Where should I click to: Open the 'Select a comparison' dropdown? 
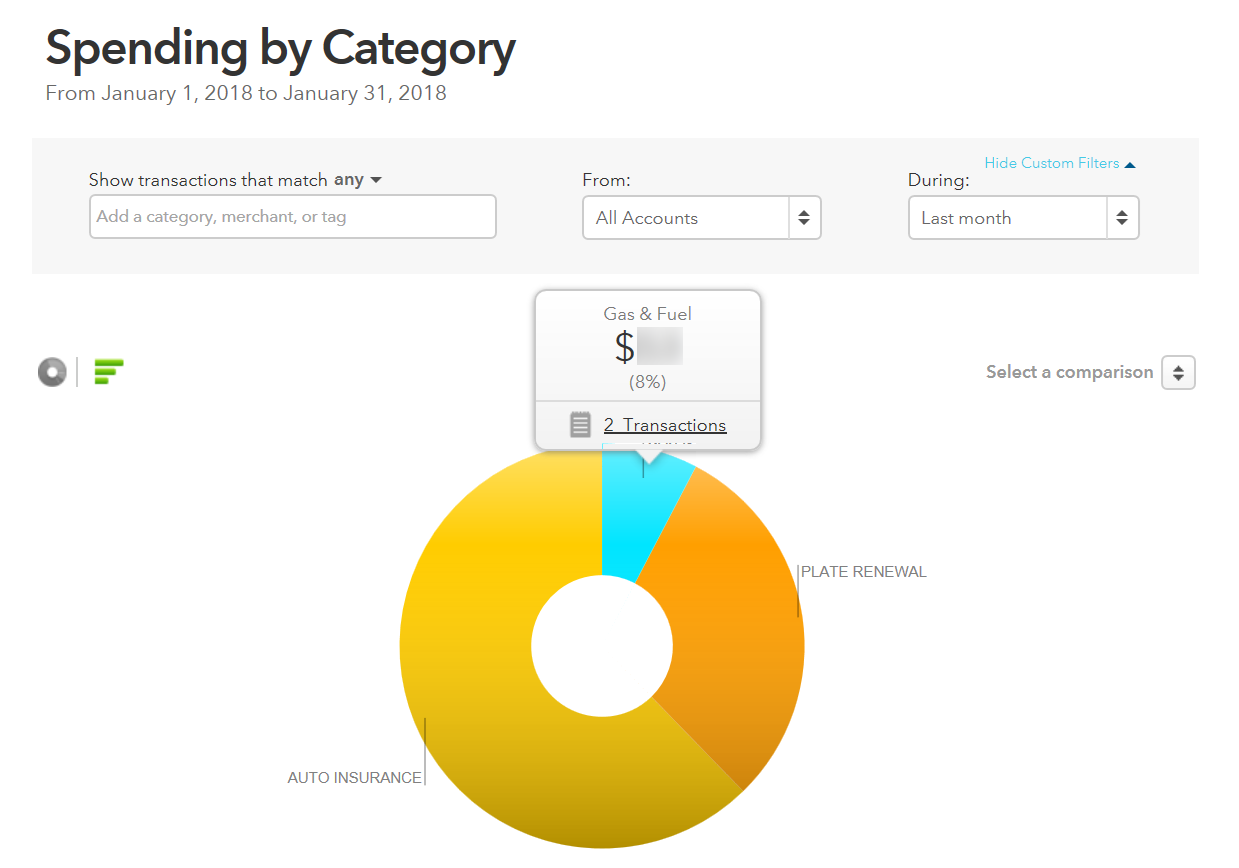tap(1178, 372)
